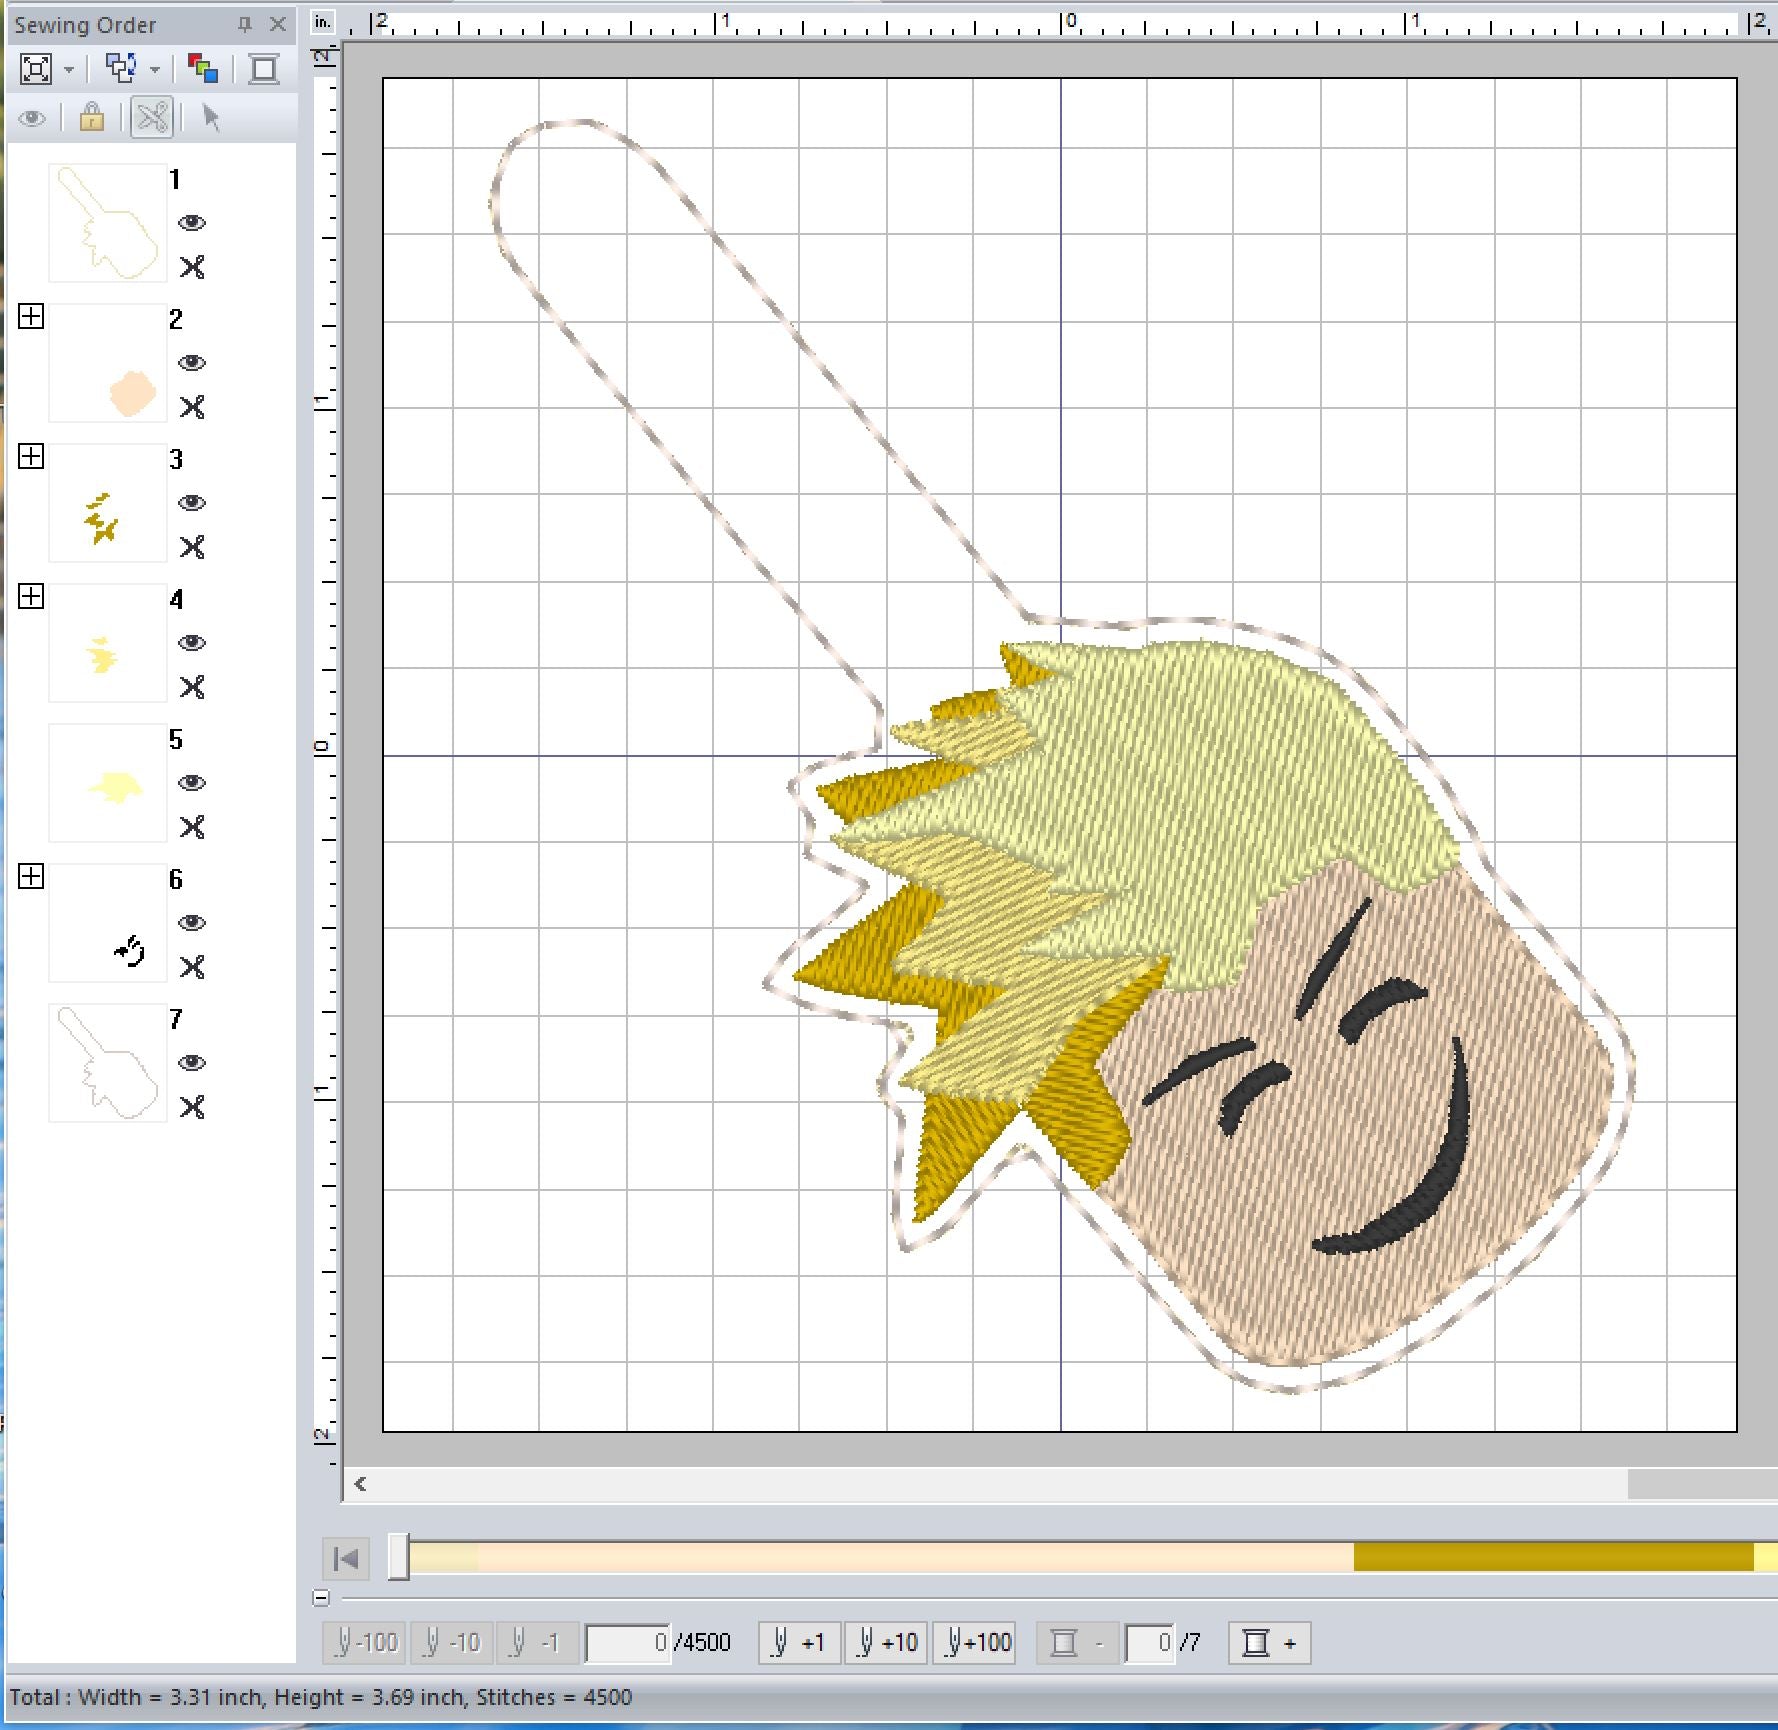Click the current stitch number field

(627, 1643)
